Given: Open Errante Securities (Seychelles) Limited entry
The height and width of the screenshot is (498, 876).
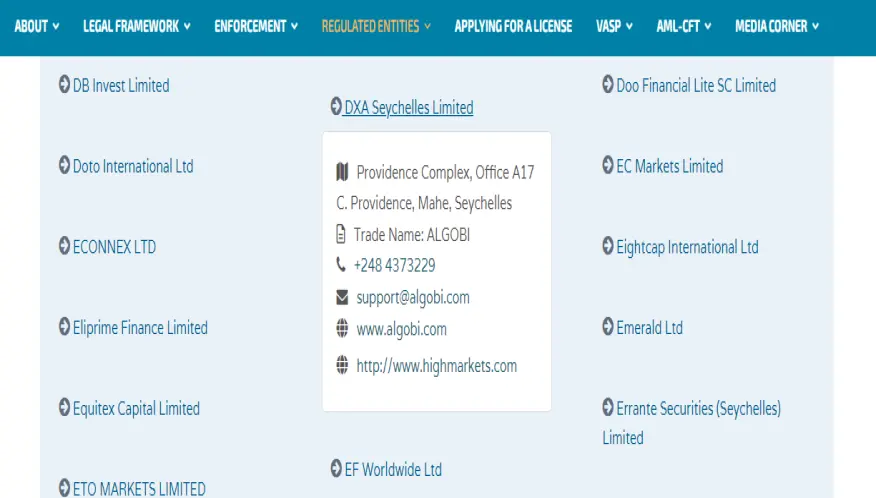Looking at the screenshot, I should pyautogui.click(x=692, y=423).
